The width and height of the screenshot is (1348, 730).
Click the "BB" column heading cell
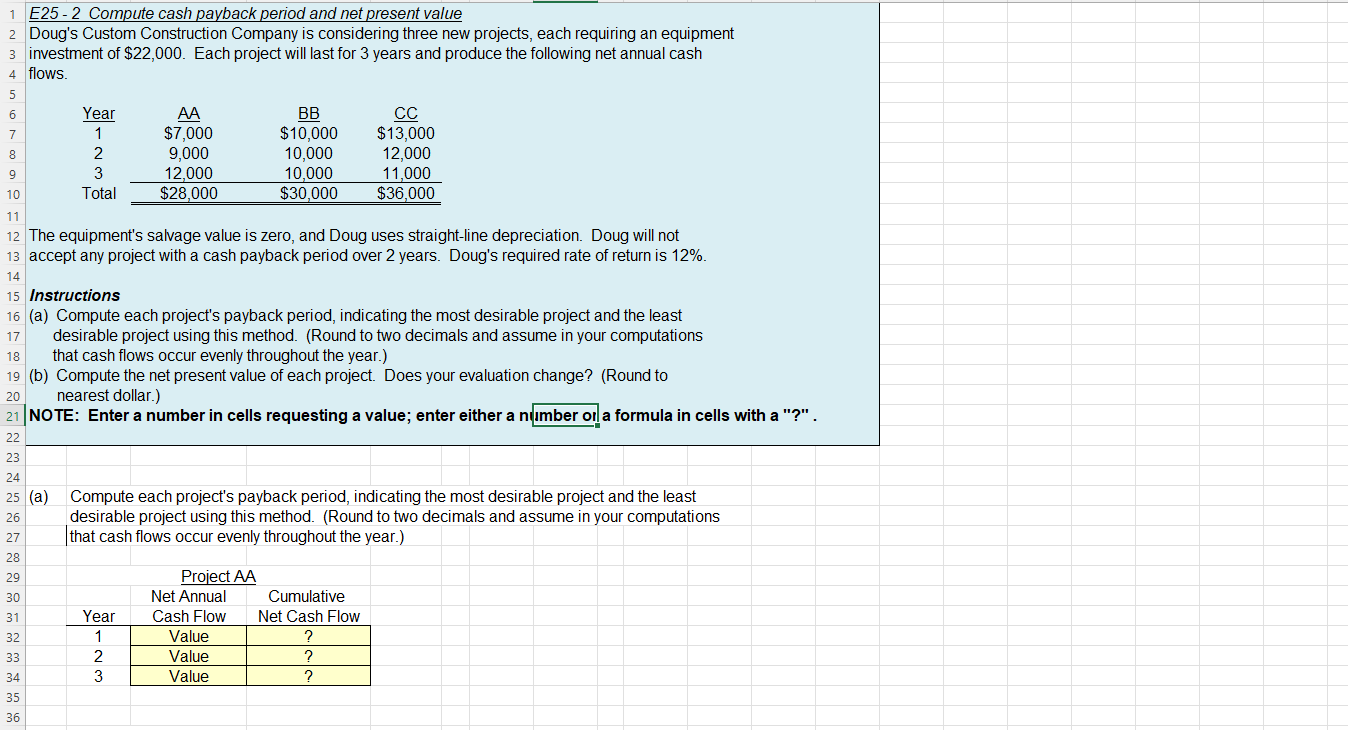pos(308,113)
